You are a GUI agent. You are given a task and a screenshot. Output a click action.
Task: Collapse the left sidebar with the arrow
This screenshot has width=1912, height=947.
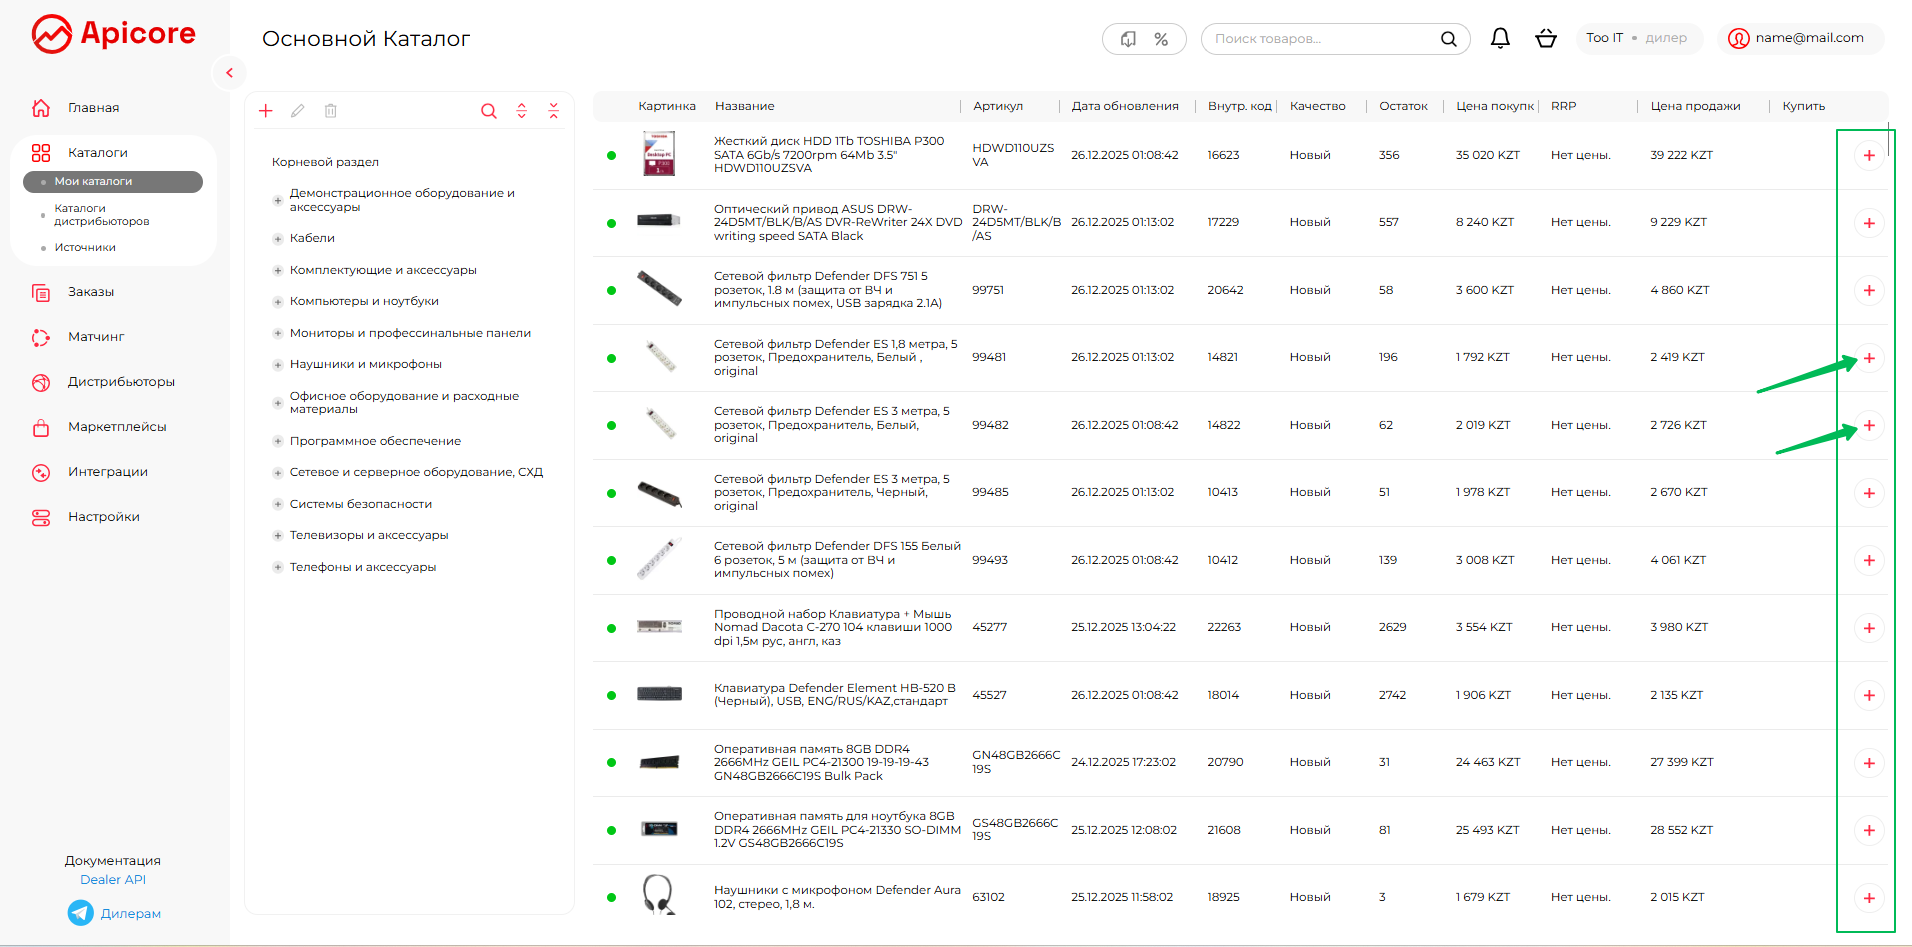pos(229,73)
